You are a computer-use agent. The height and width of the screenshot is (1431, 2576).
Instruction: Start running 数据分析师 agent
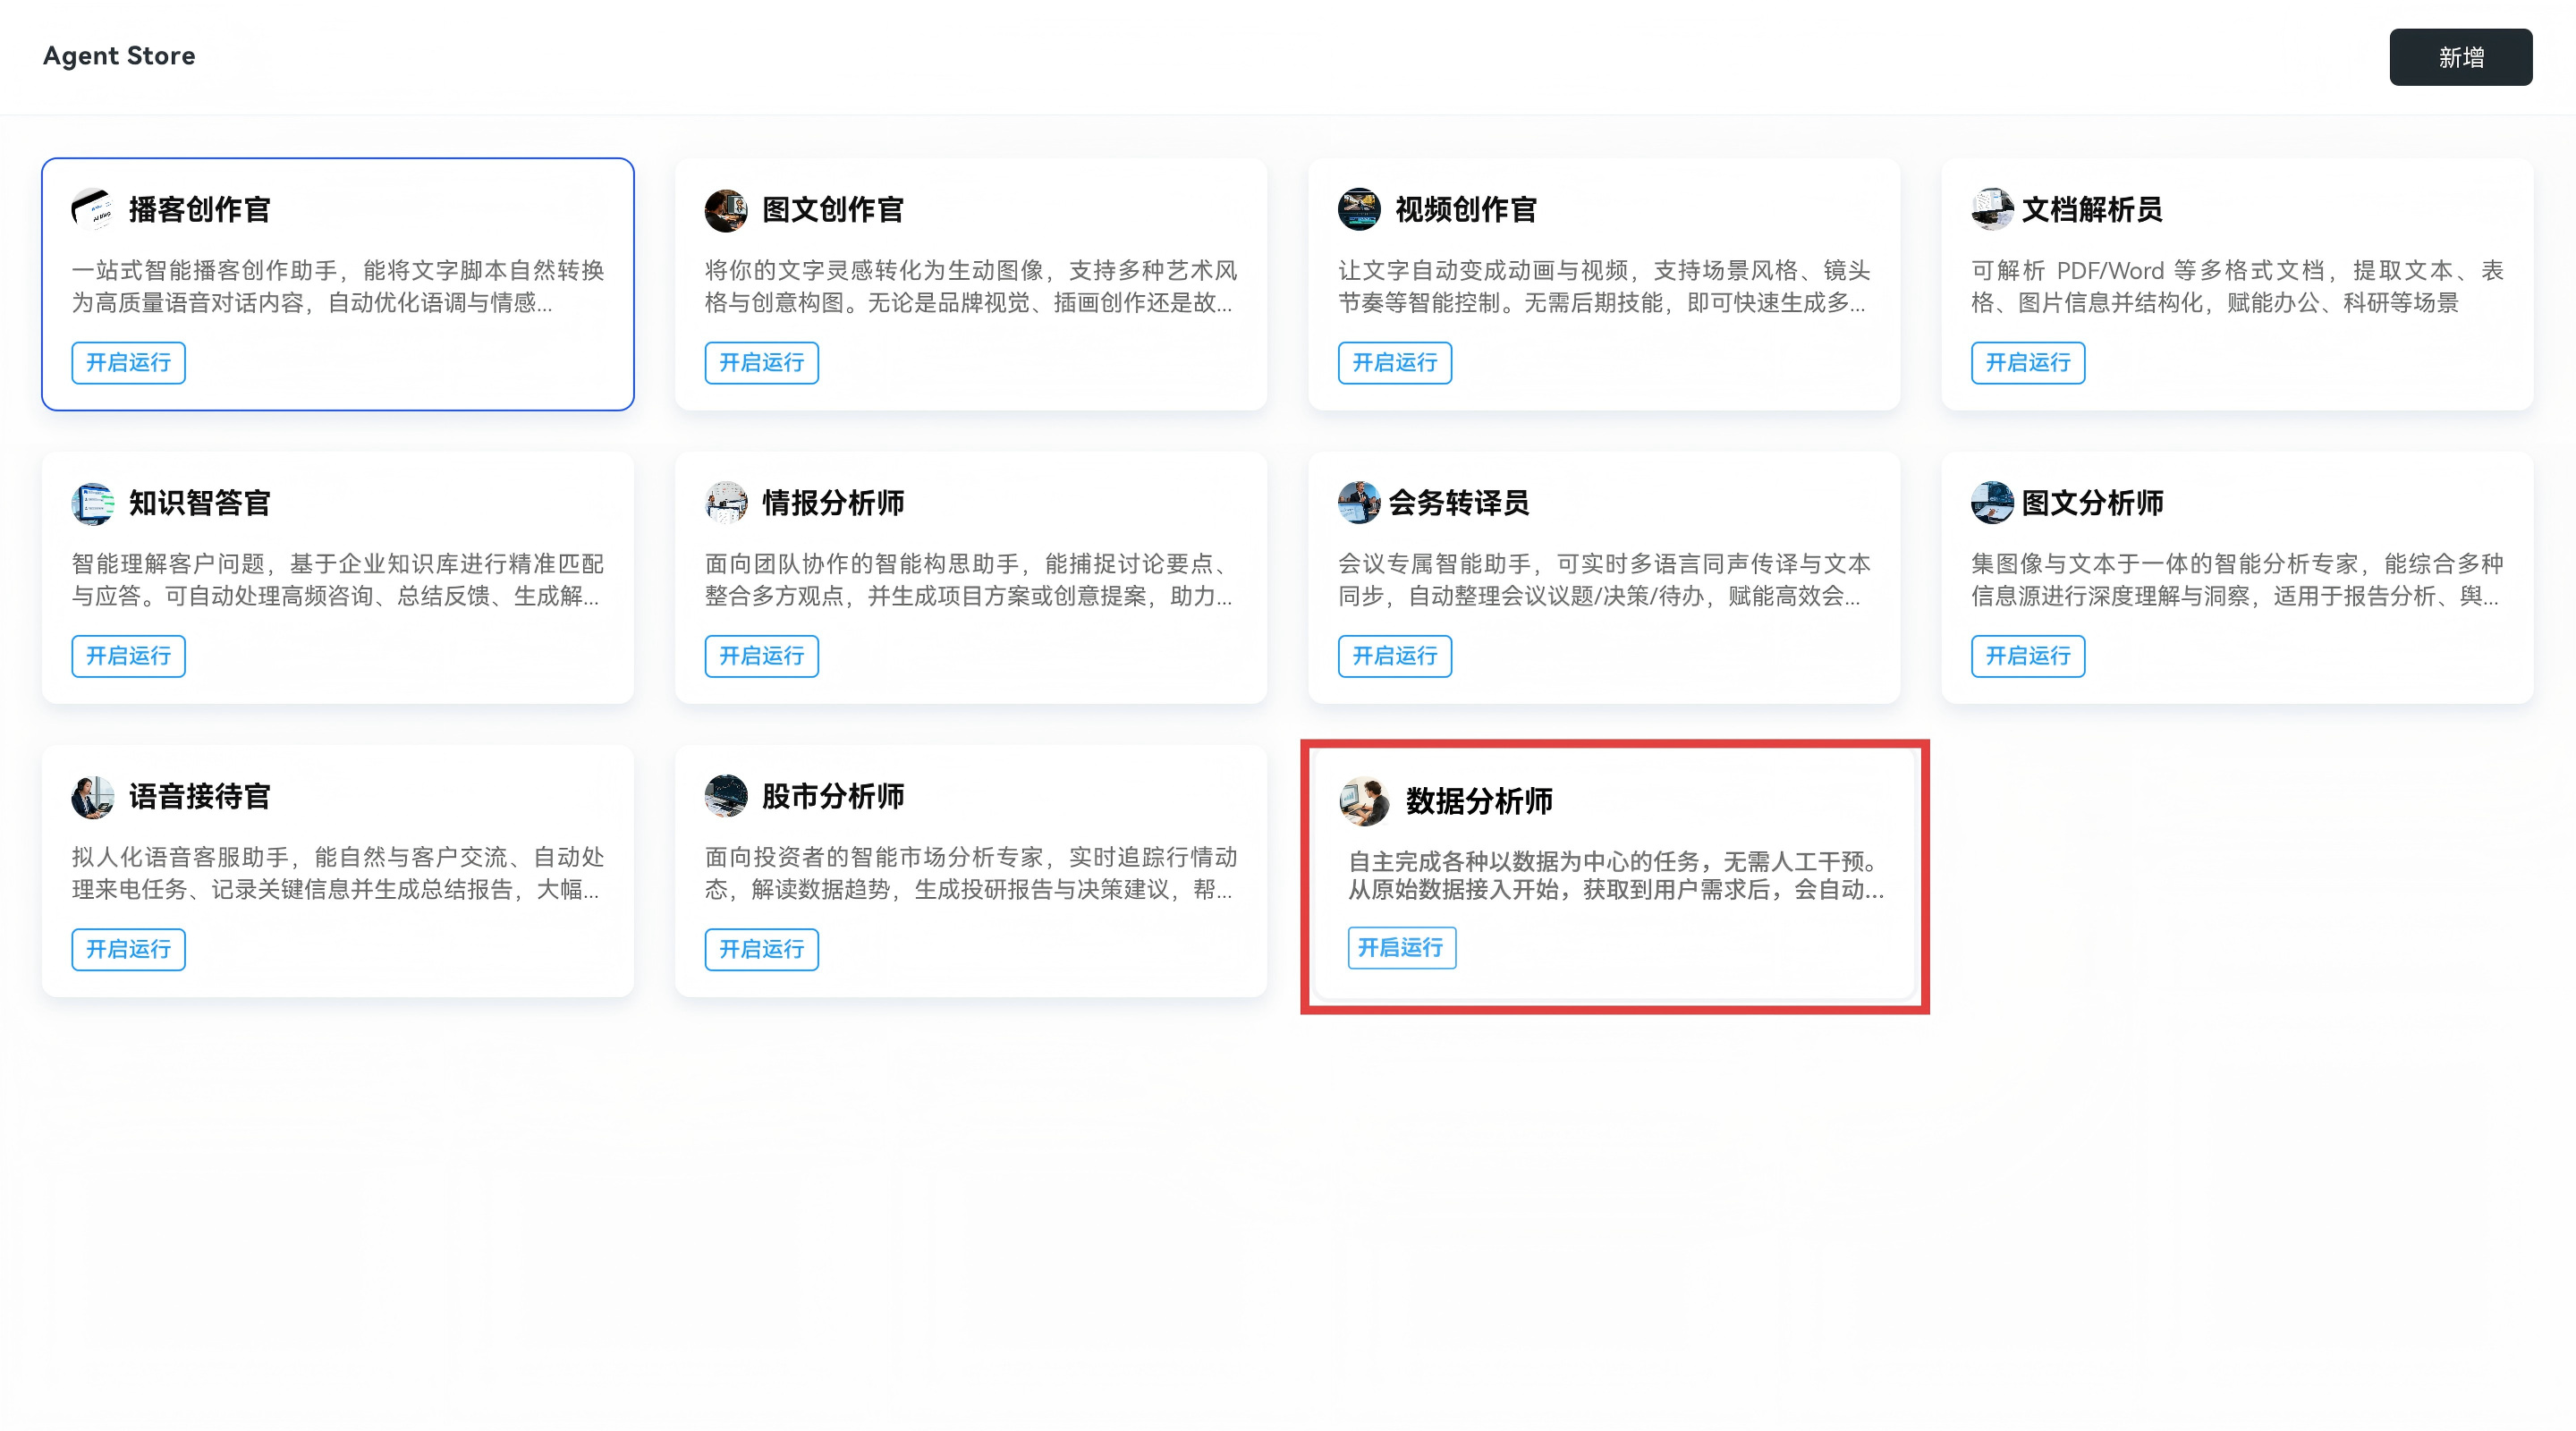pyautogui.click(x=1401, y=948)
